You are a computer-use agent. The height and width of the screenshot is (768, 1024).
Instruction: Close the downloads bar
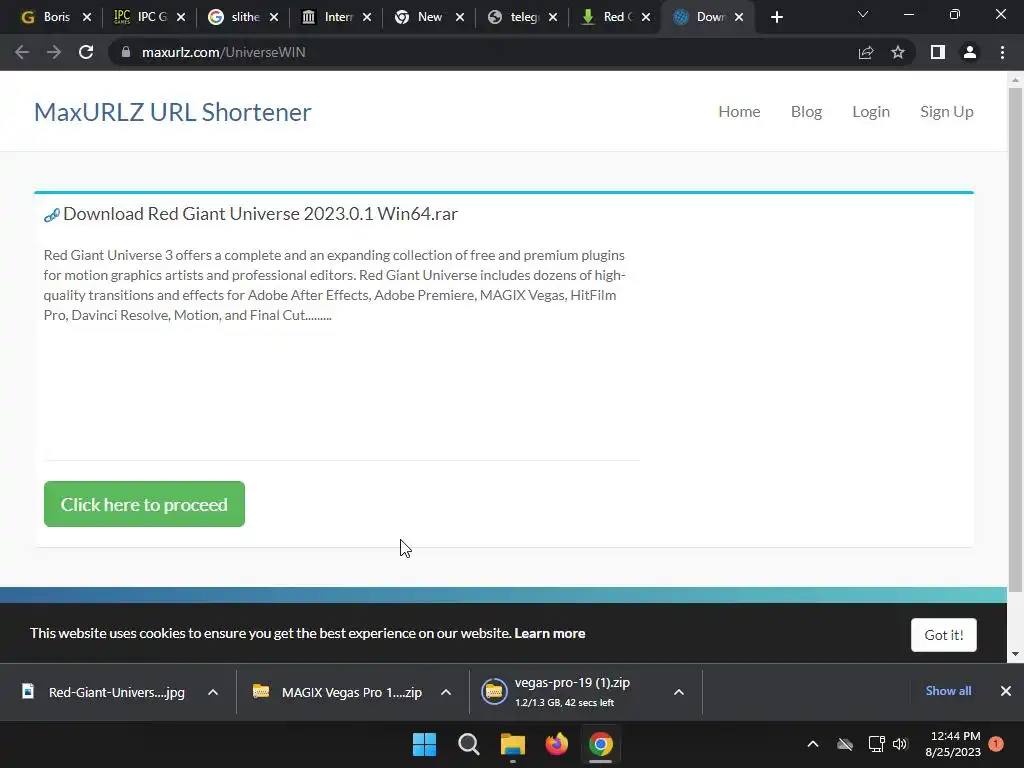[1006, 691]
